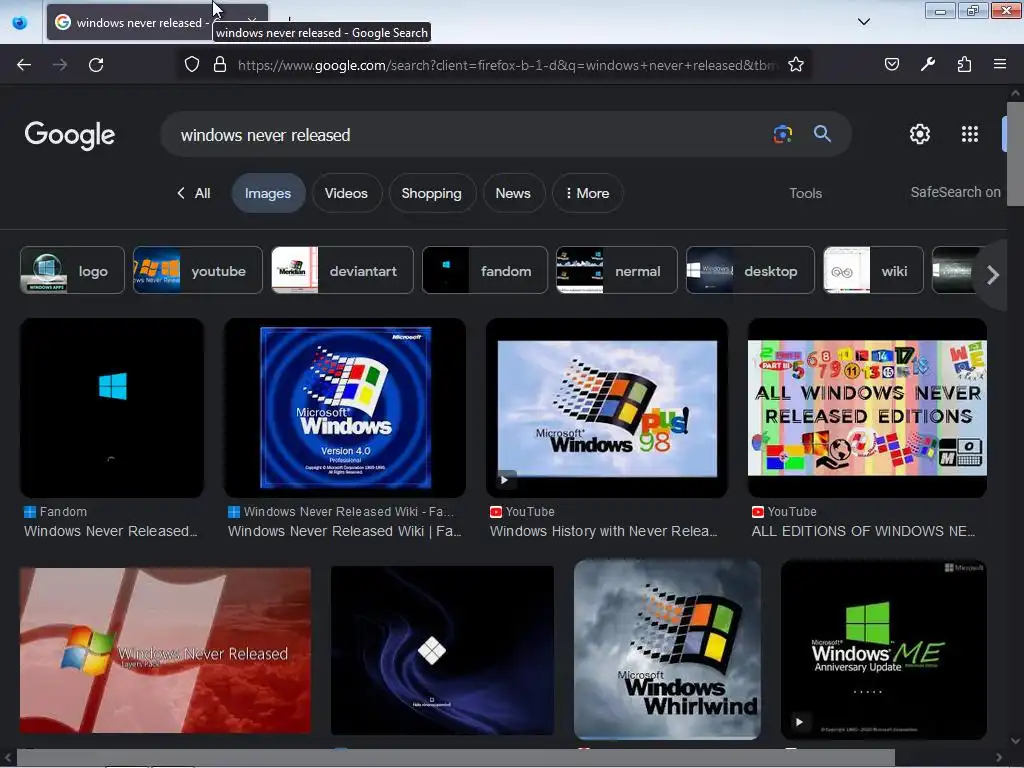1024x768 pixels.
Task: Show next suggestion chips arrow
Action: (x=993, y=275)
